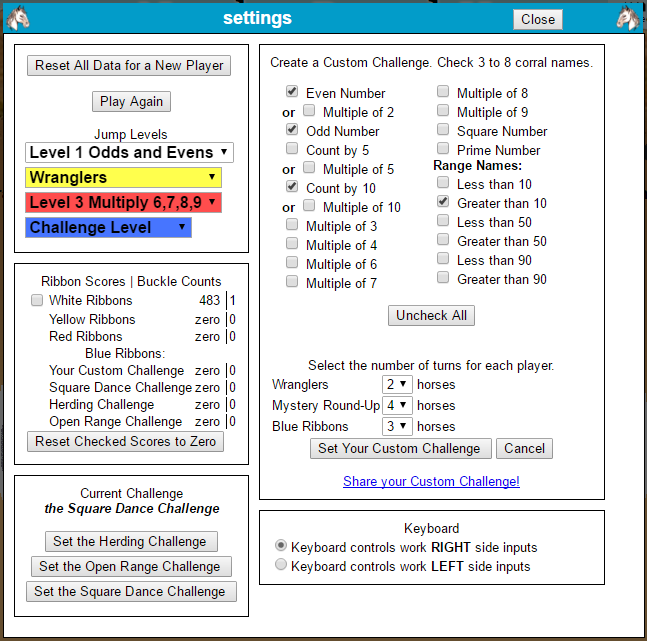Select keyboard controls LEFT side inputs

tap(281, 565)
